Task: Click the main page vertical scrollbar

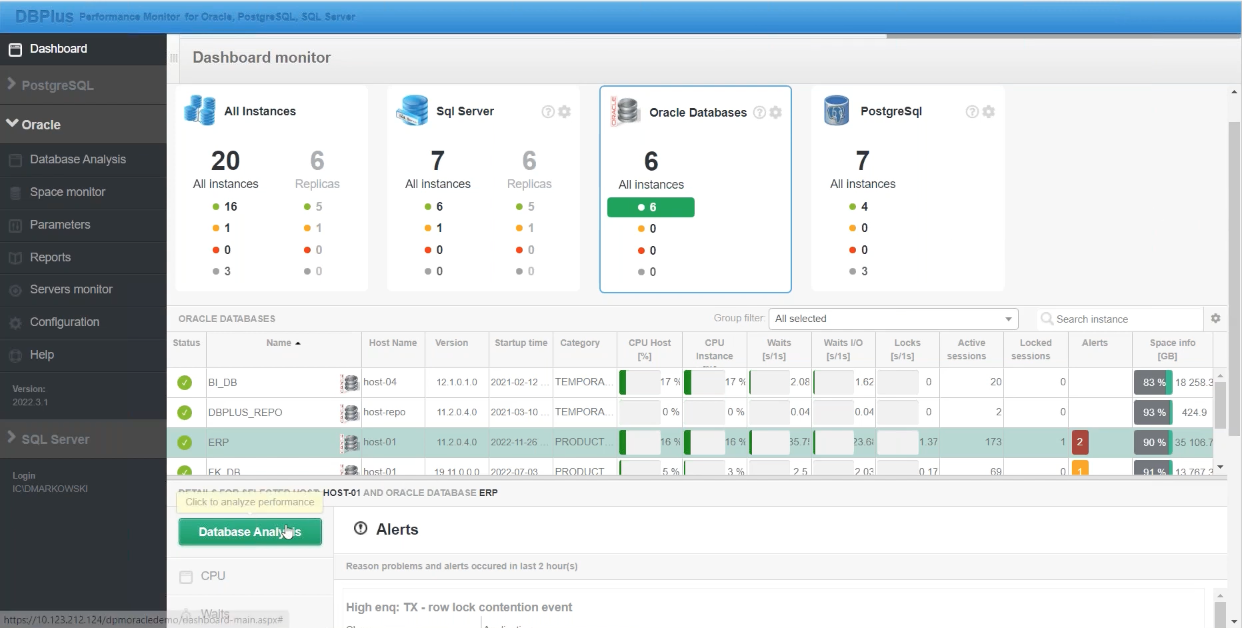Action: tap(1234, 280)
